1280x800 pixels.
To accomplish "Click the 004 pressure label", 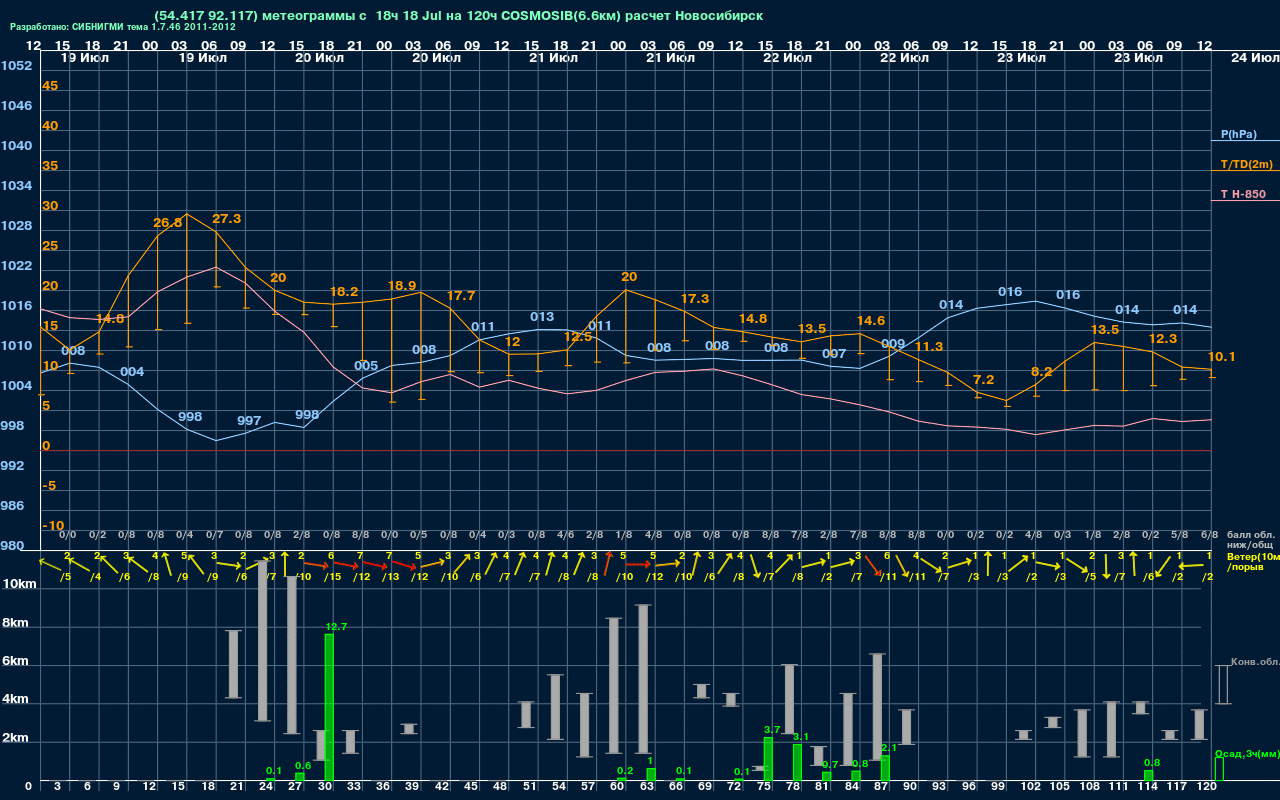I will click(x=132, y=371).
